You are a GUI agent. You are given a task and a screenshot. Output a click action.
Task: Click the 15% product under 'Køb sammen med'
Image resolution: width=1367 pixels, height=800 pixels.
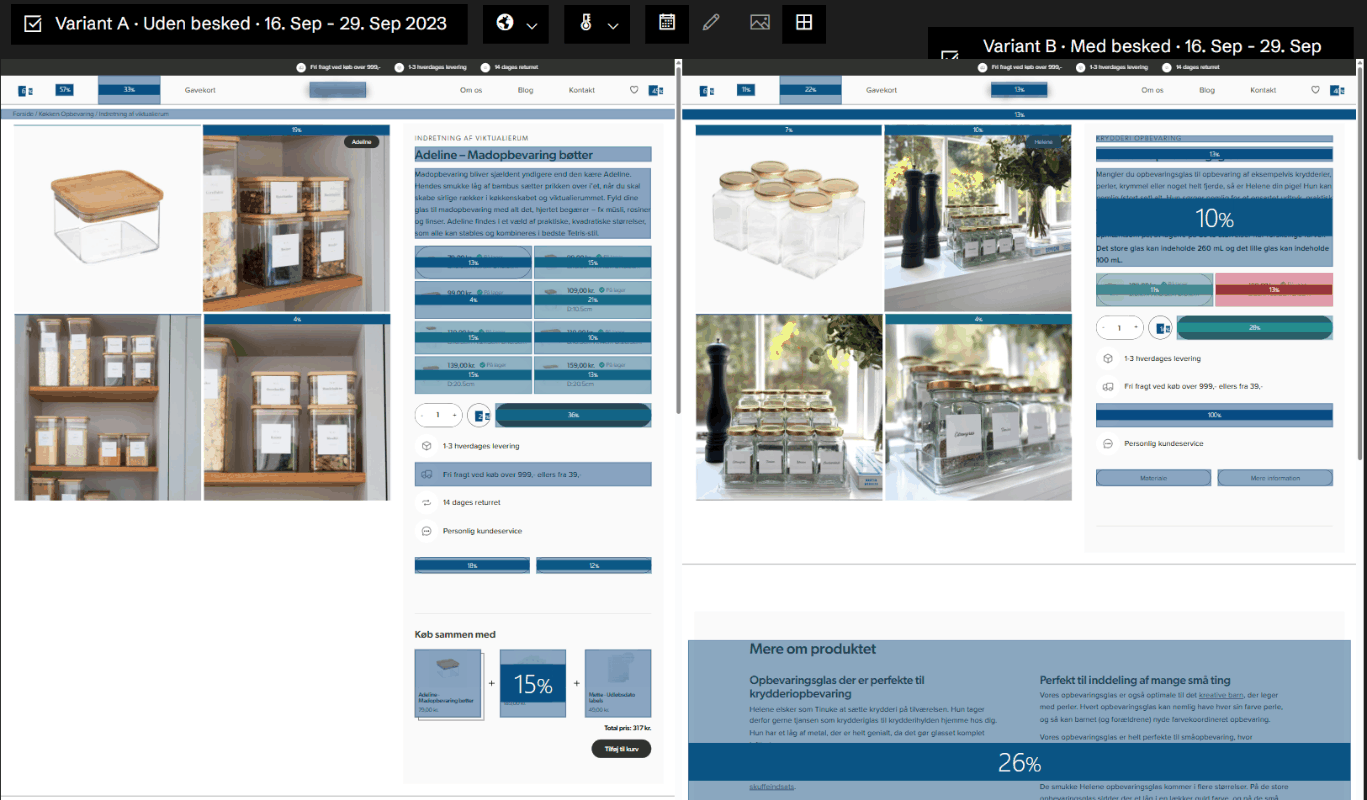pyautogui.click(x=533, y=684)
